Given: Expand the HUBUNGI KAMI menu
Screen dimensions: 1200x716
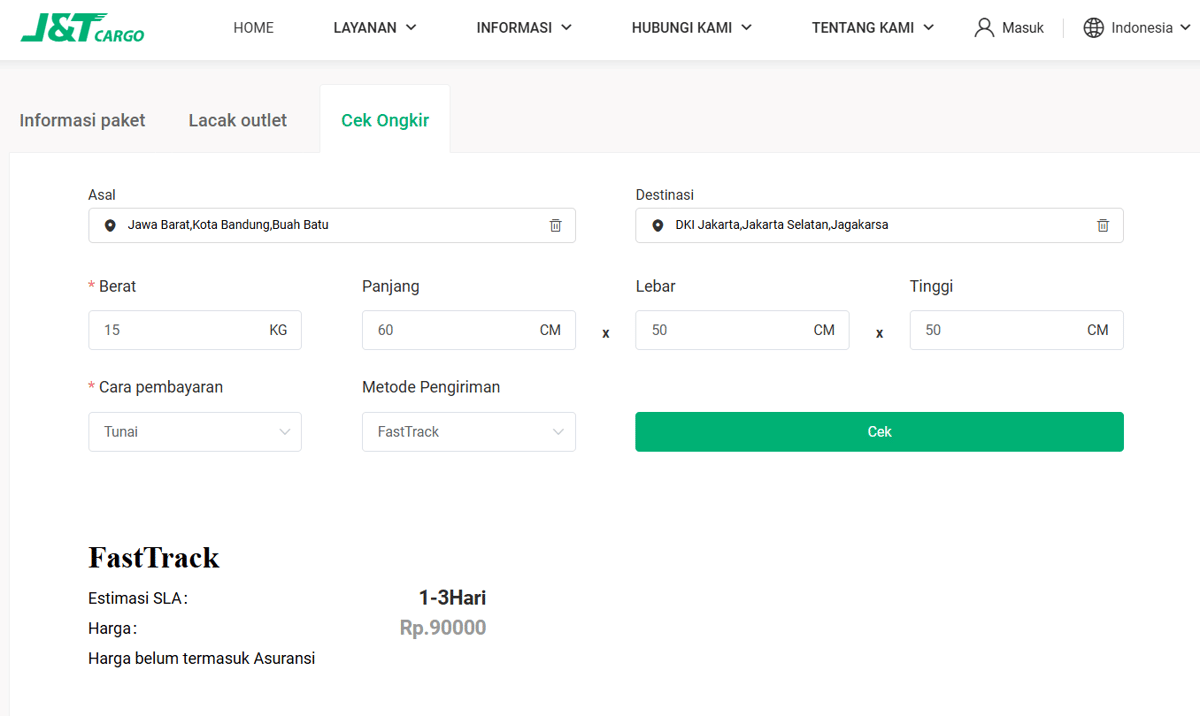Looking at the screenshot, I should pos(691,28).
